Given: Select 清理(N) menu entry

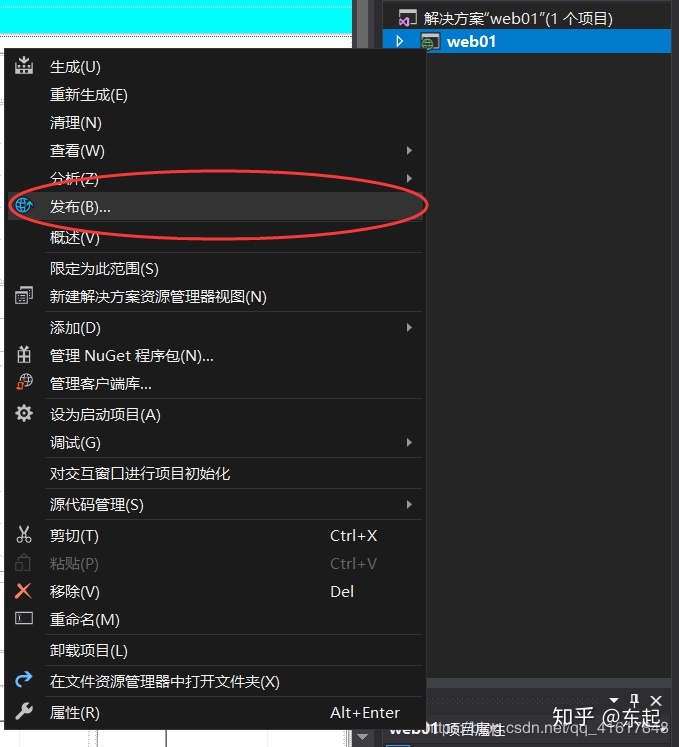Looking at the screenshot, I should pyautogui.click(x=214, y=123).
